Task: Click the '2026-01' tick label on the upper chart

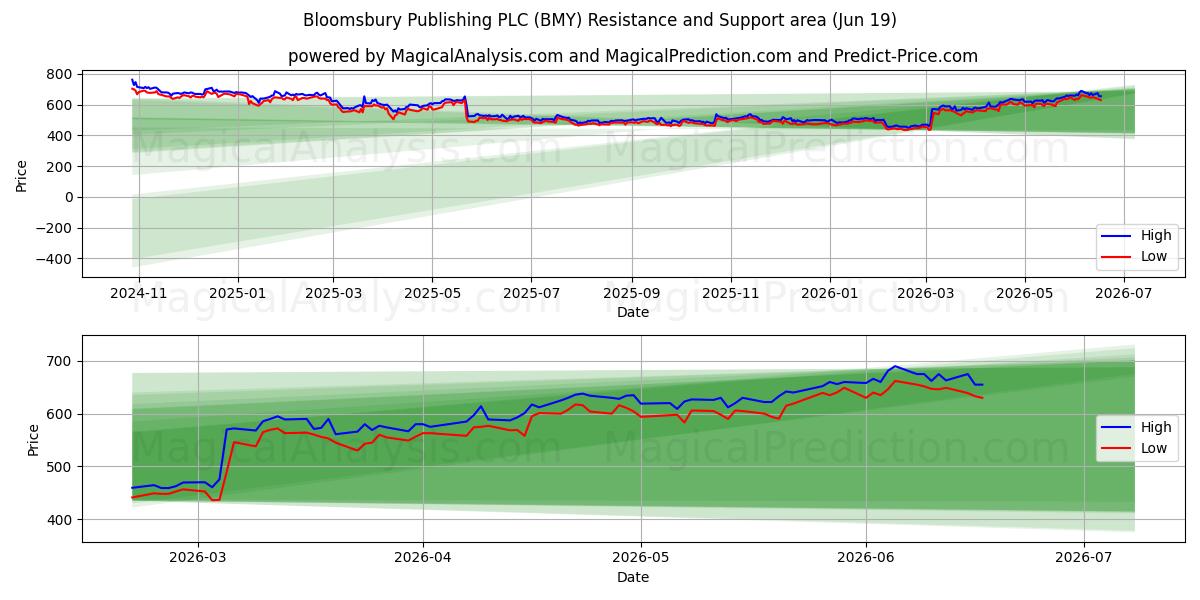Action: tap(829, 293)
